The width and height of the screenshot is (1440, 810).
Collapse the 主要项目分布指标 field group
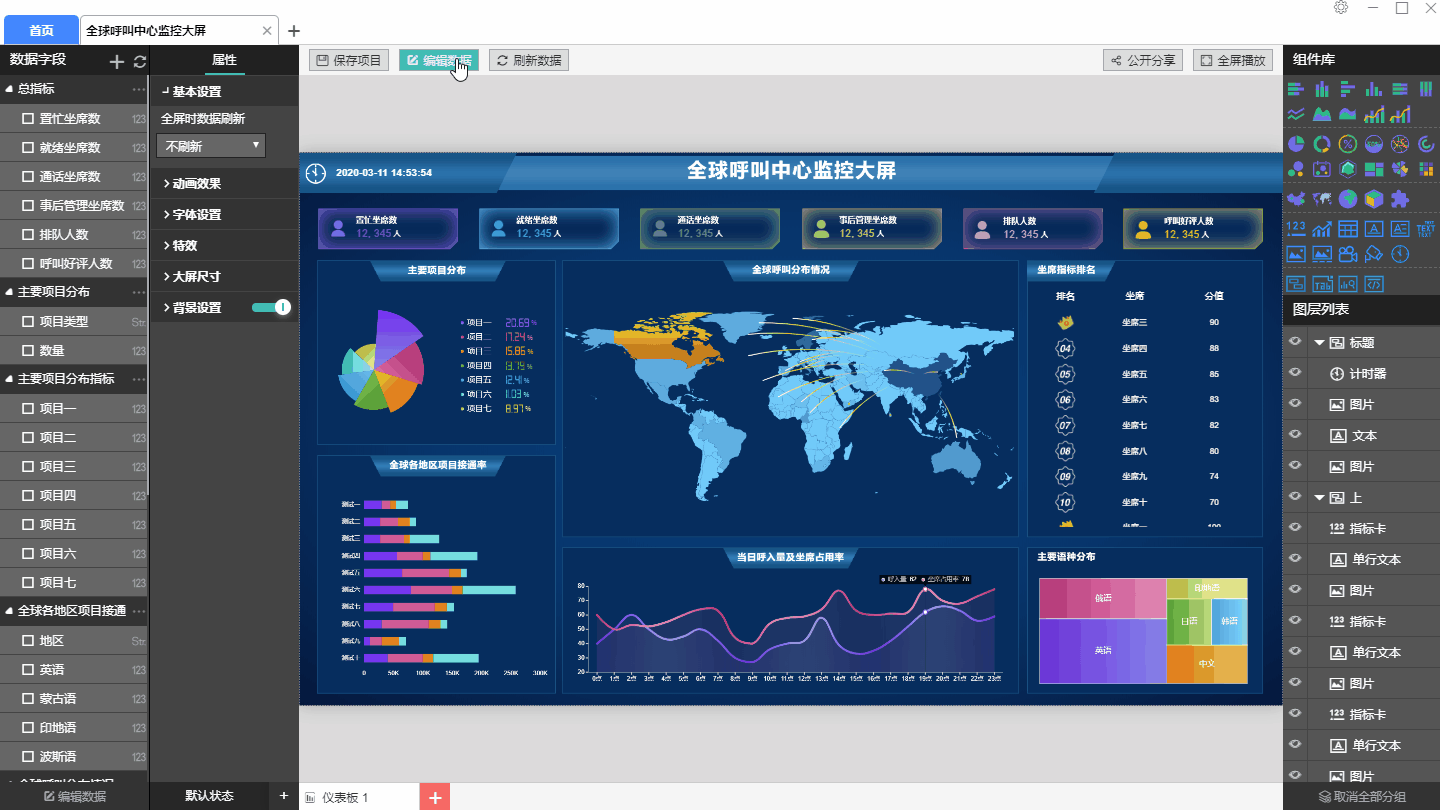click(x=9, y=379)
